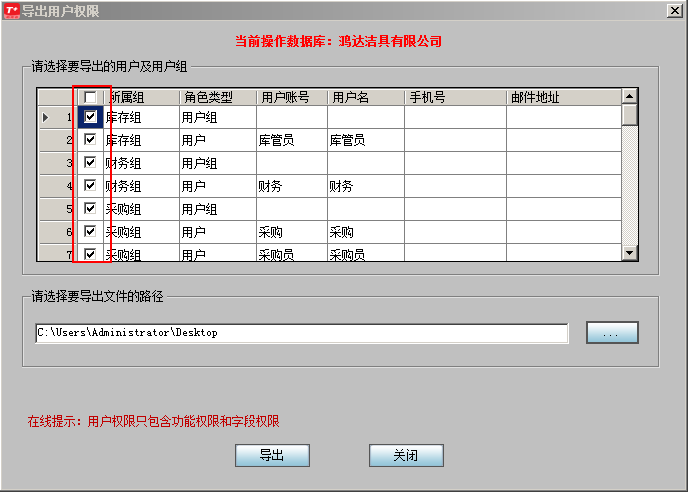Toggle the select-all checkbox in table header
Screen dimensions: 688x492
pyautogui.click(x=90, y=98)
